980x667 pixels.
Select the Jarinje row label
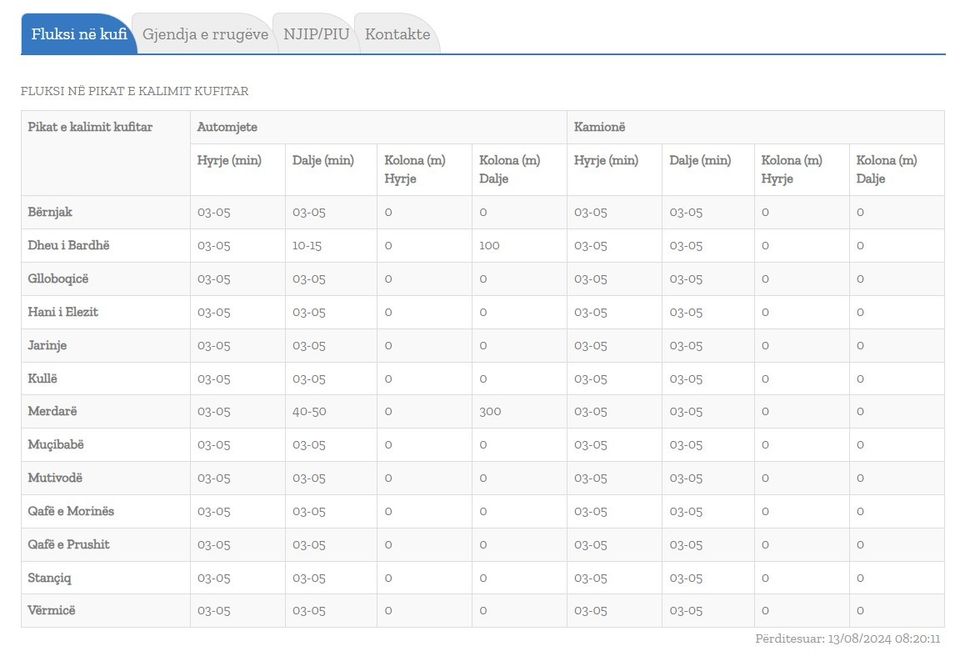click(x=48, y=345)
